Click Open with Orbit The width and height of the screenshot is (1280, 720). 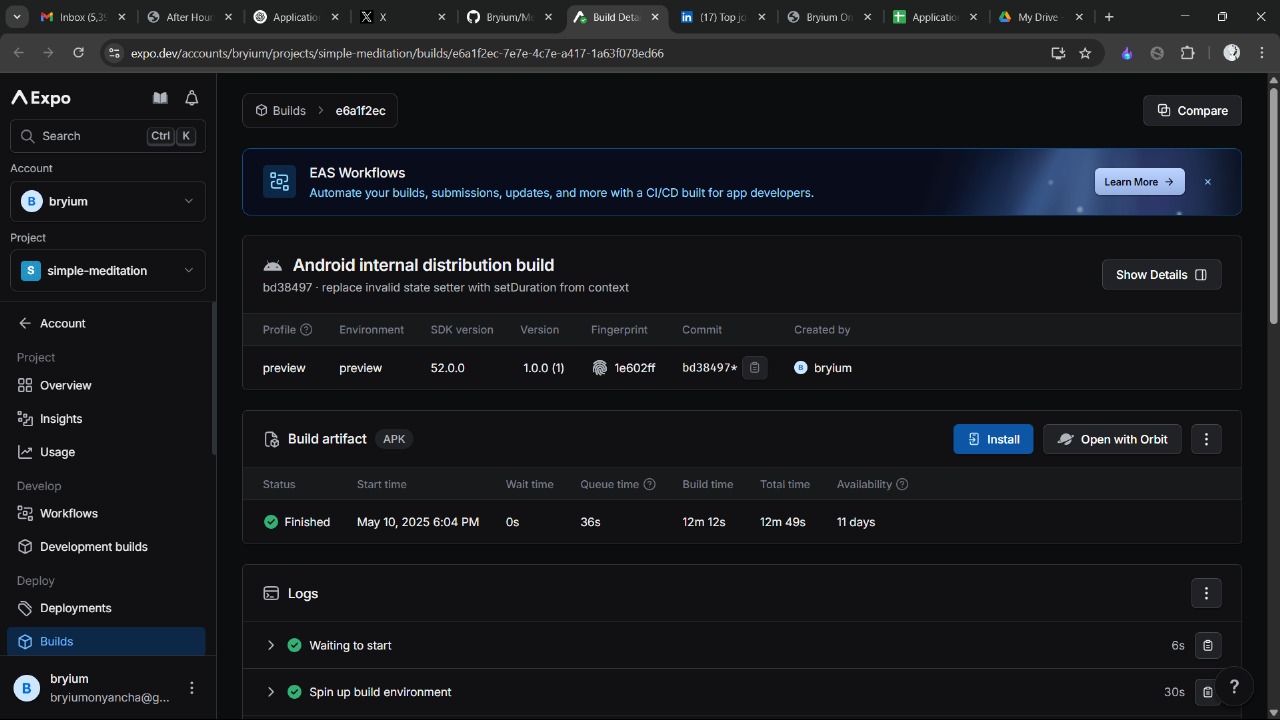pos(1112,439)
